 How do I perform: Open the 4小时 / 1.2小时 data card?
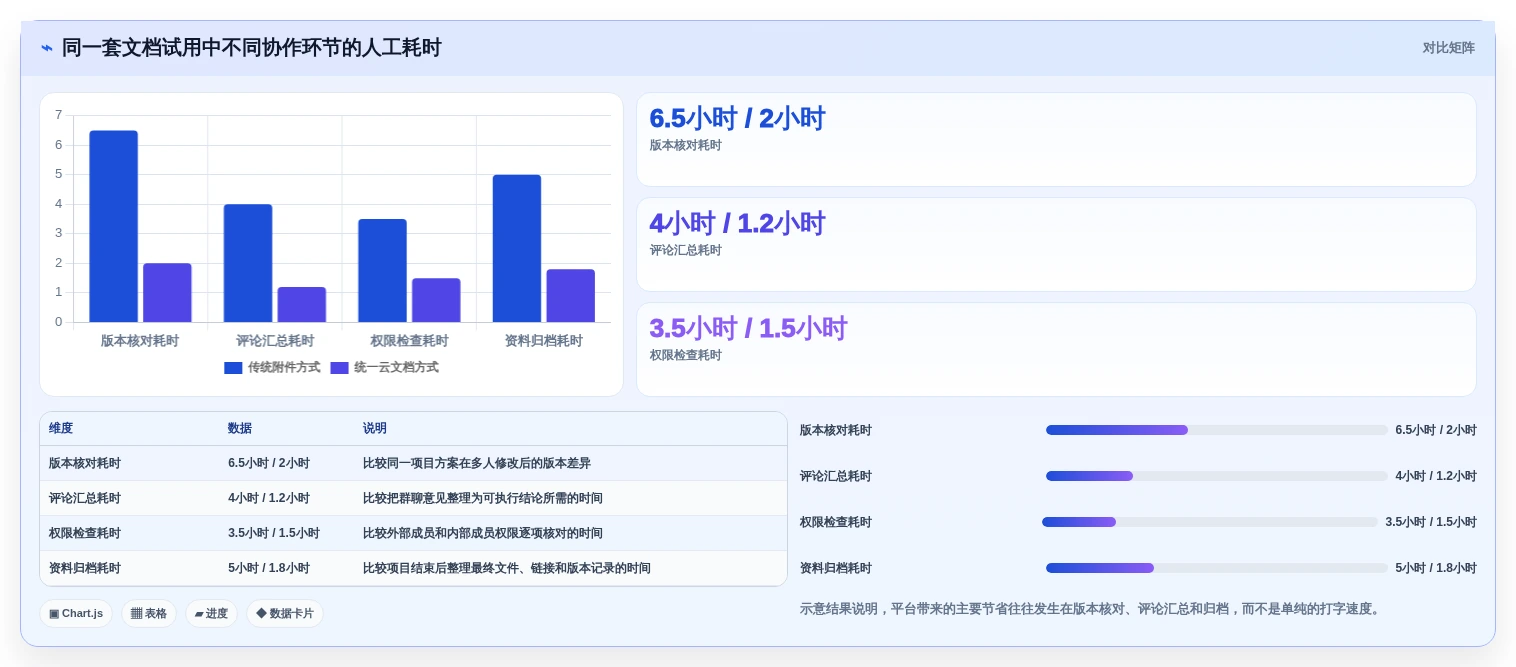[1056, 245]
